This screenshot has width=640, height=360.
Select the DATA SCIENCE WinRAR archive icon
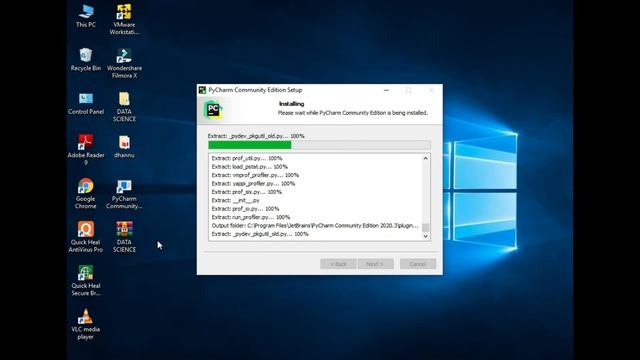pos(124,237)
